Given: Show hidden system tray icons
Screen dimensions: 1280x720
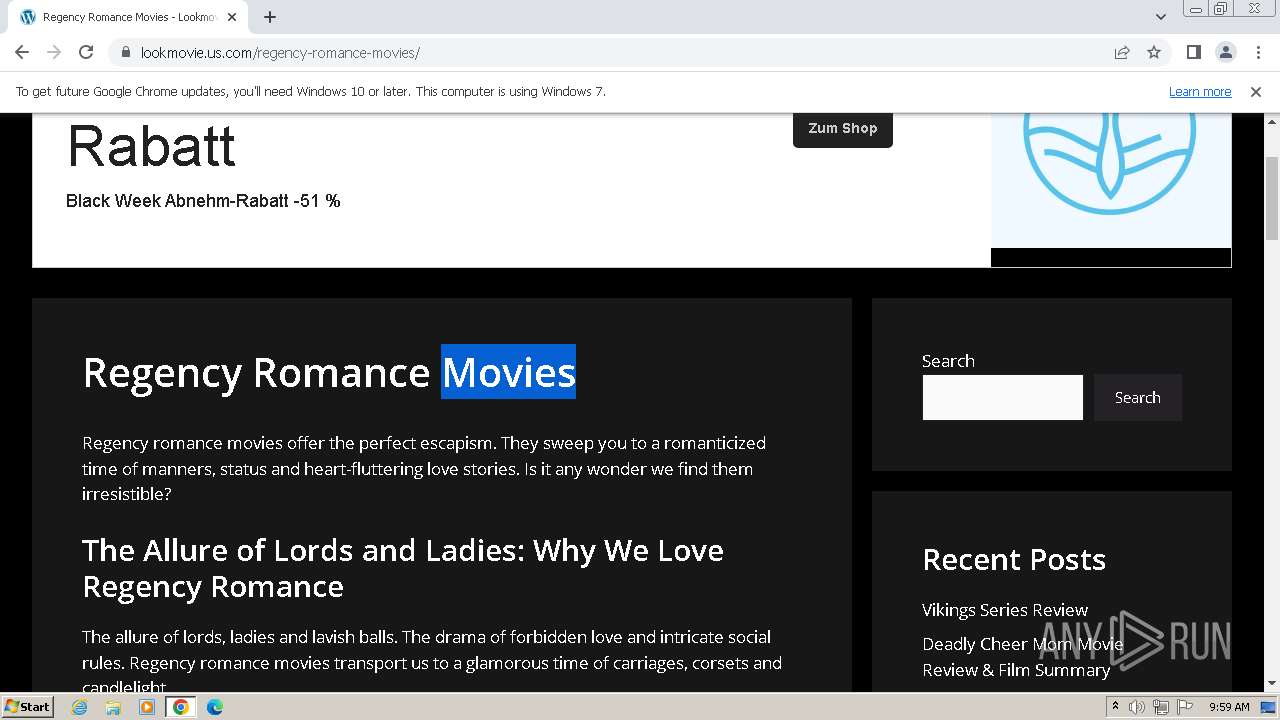Looking at the screenshot, I should point(1115,707).
